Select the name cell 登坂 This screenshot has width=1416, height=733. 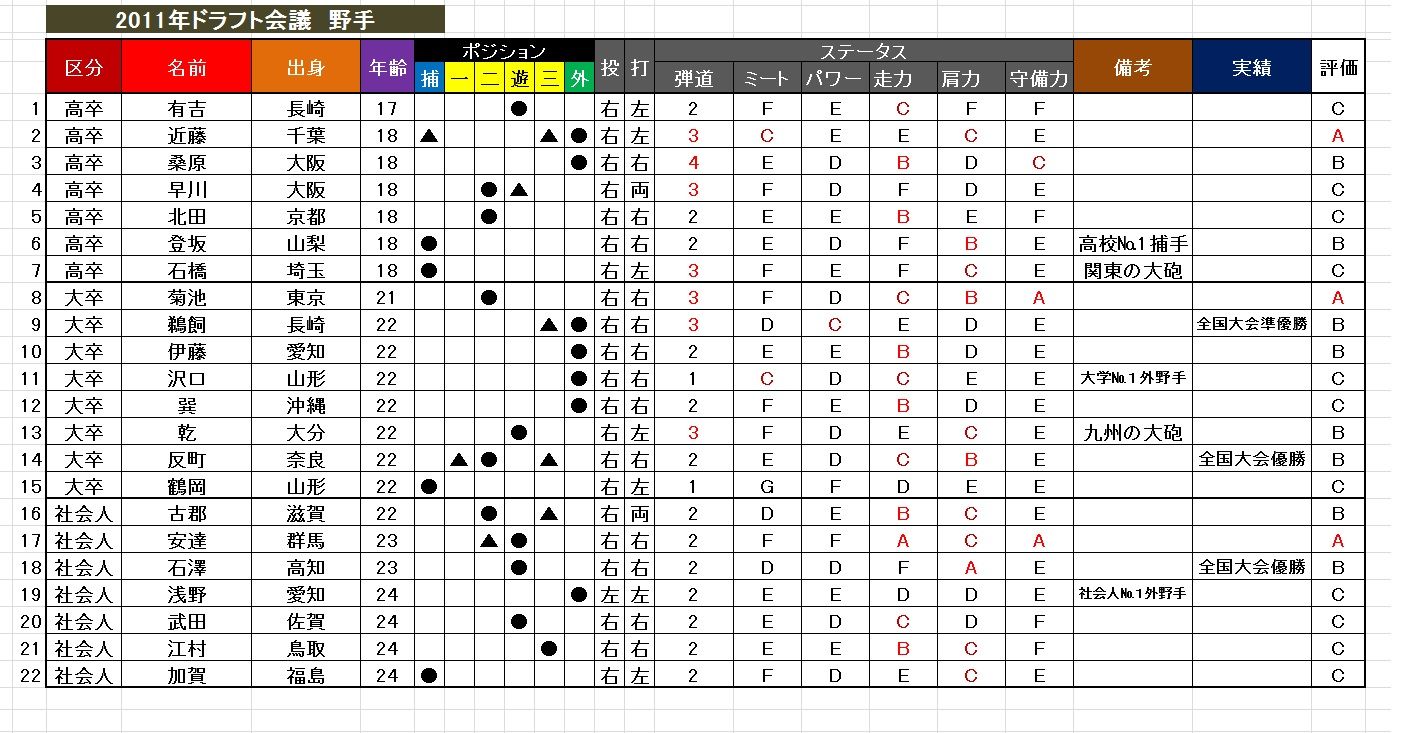(x=187, y=244)
